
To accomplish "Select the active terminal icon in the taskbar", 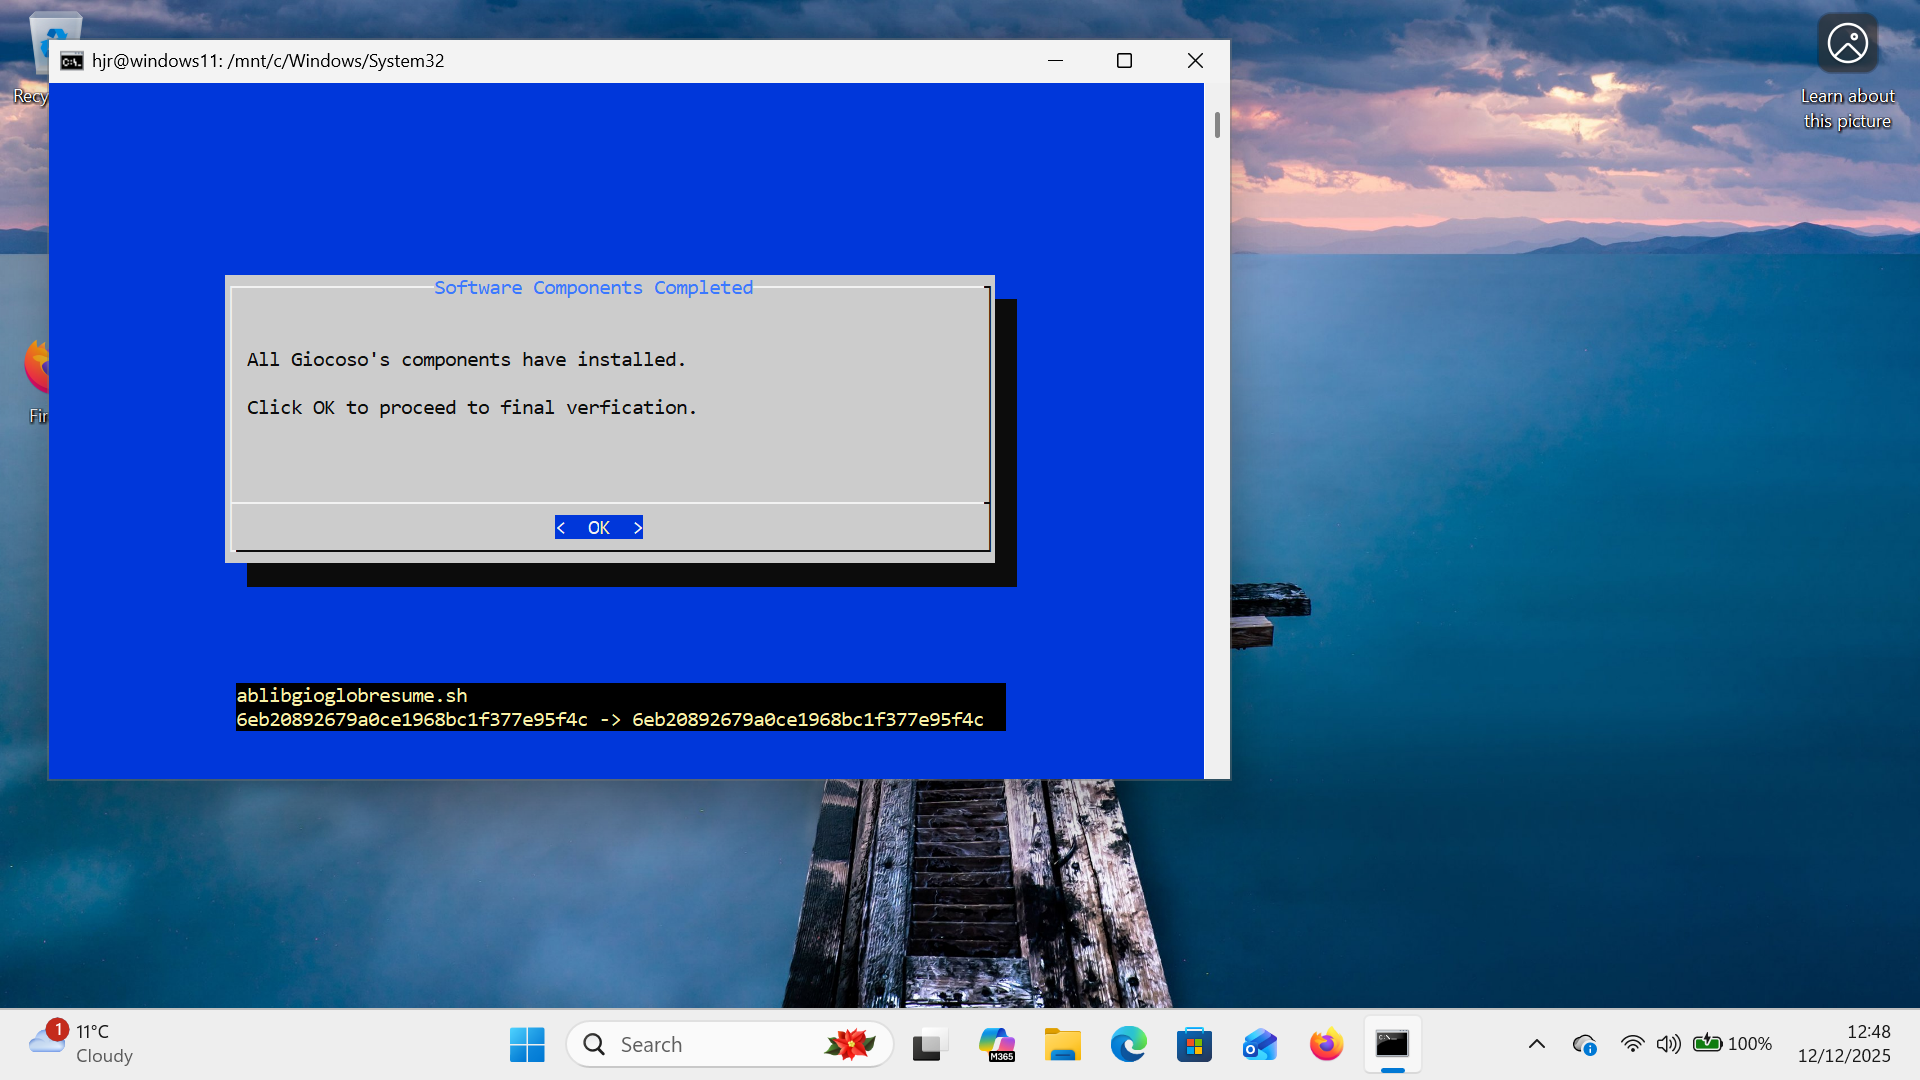I will pyautogui.click(x=1393, y=1044).
